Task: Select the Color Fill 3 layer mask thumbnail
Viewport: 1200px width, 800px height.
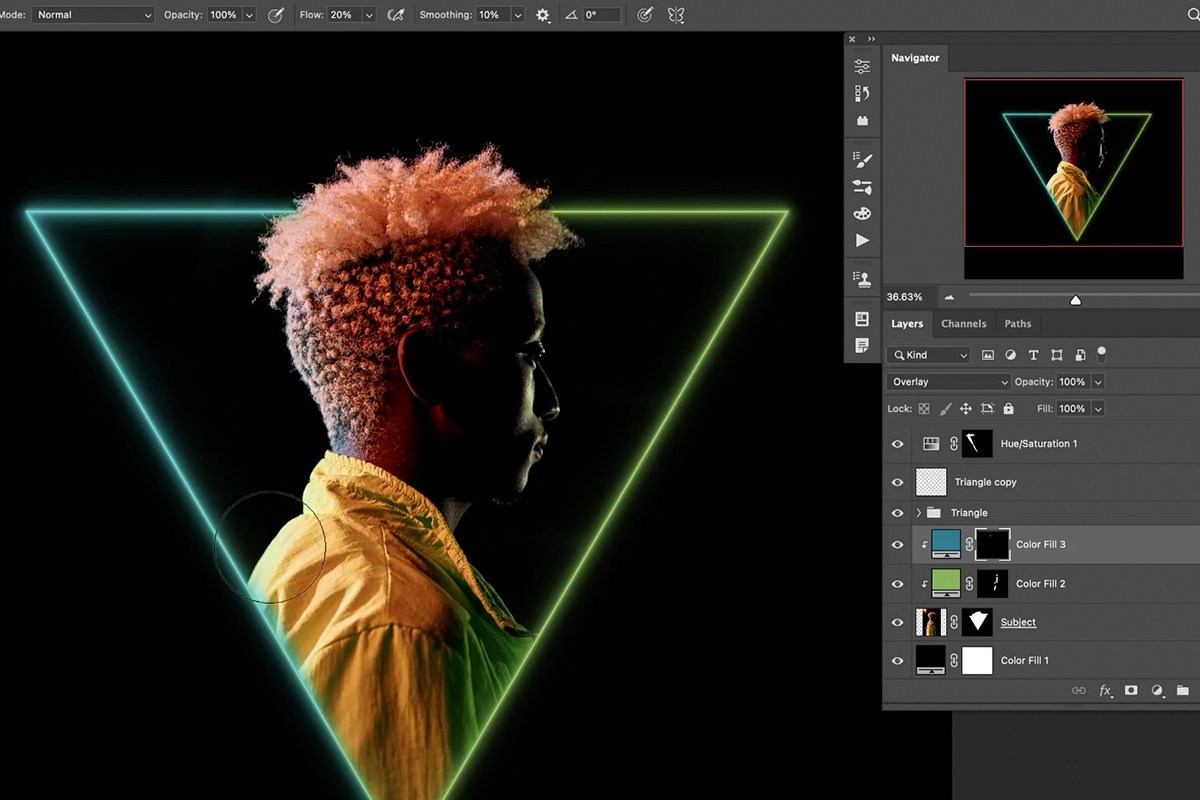Action: pyautogui.click(x=993, y=544)
